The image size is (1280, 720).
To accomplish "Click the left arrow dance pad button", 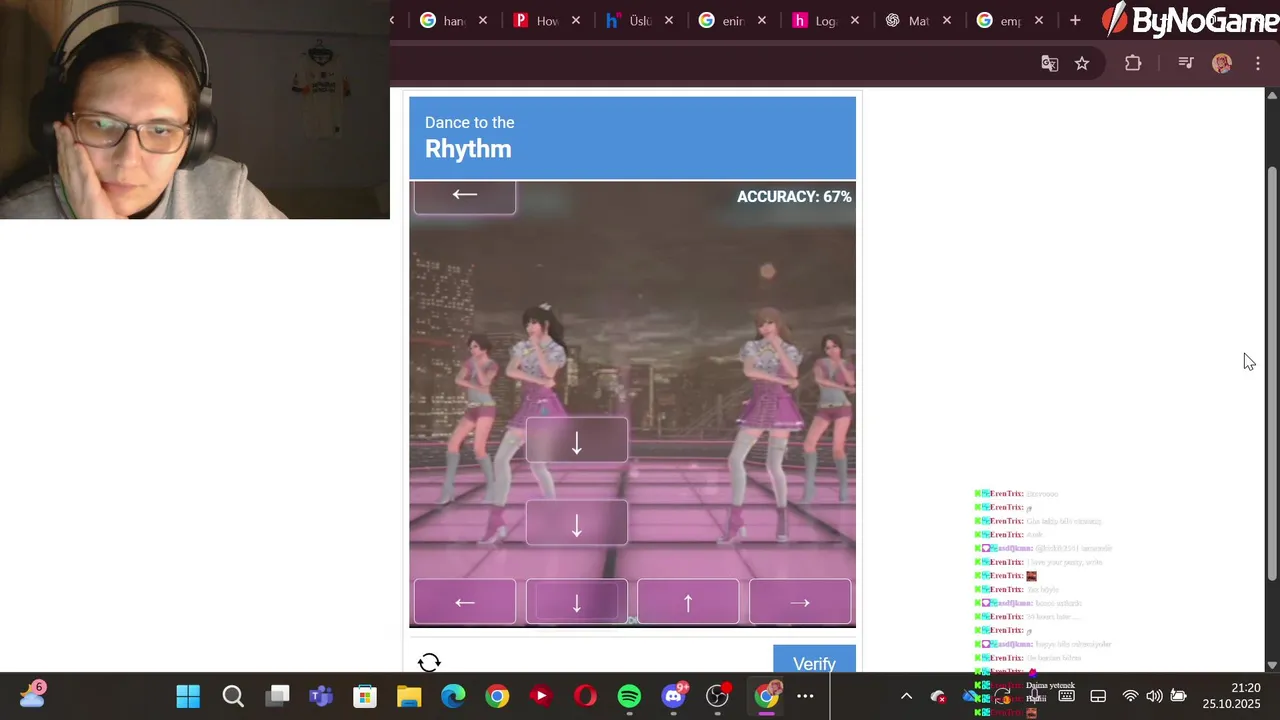I will (x=465, y=602).
